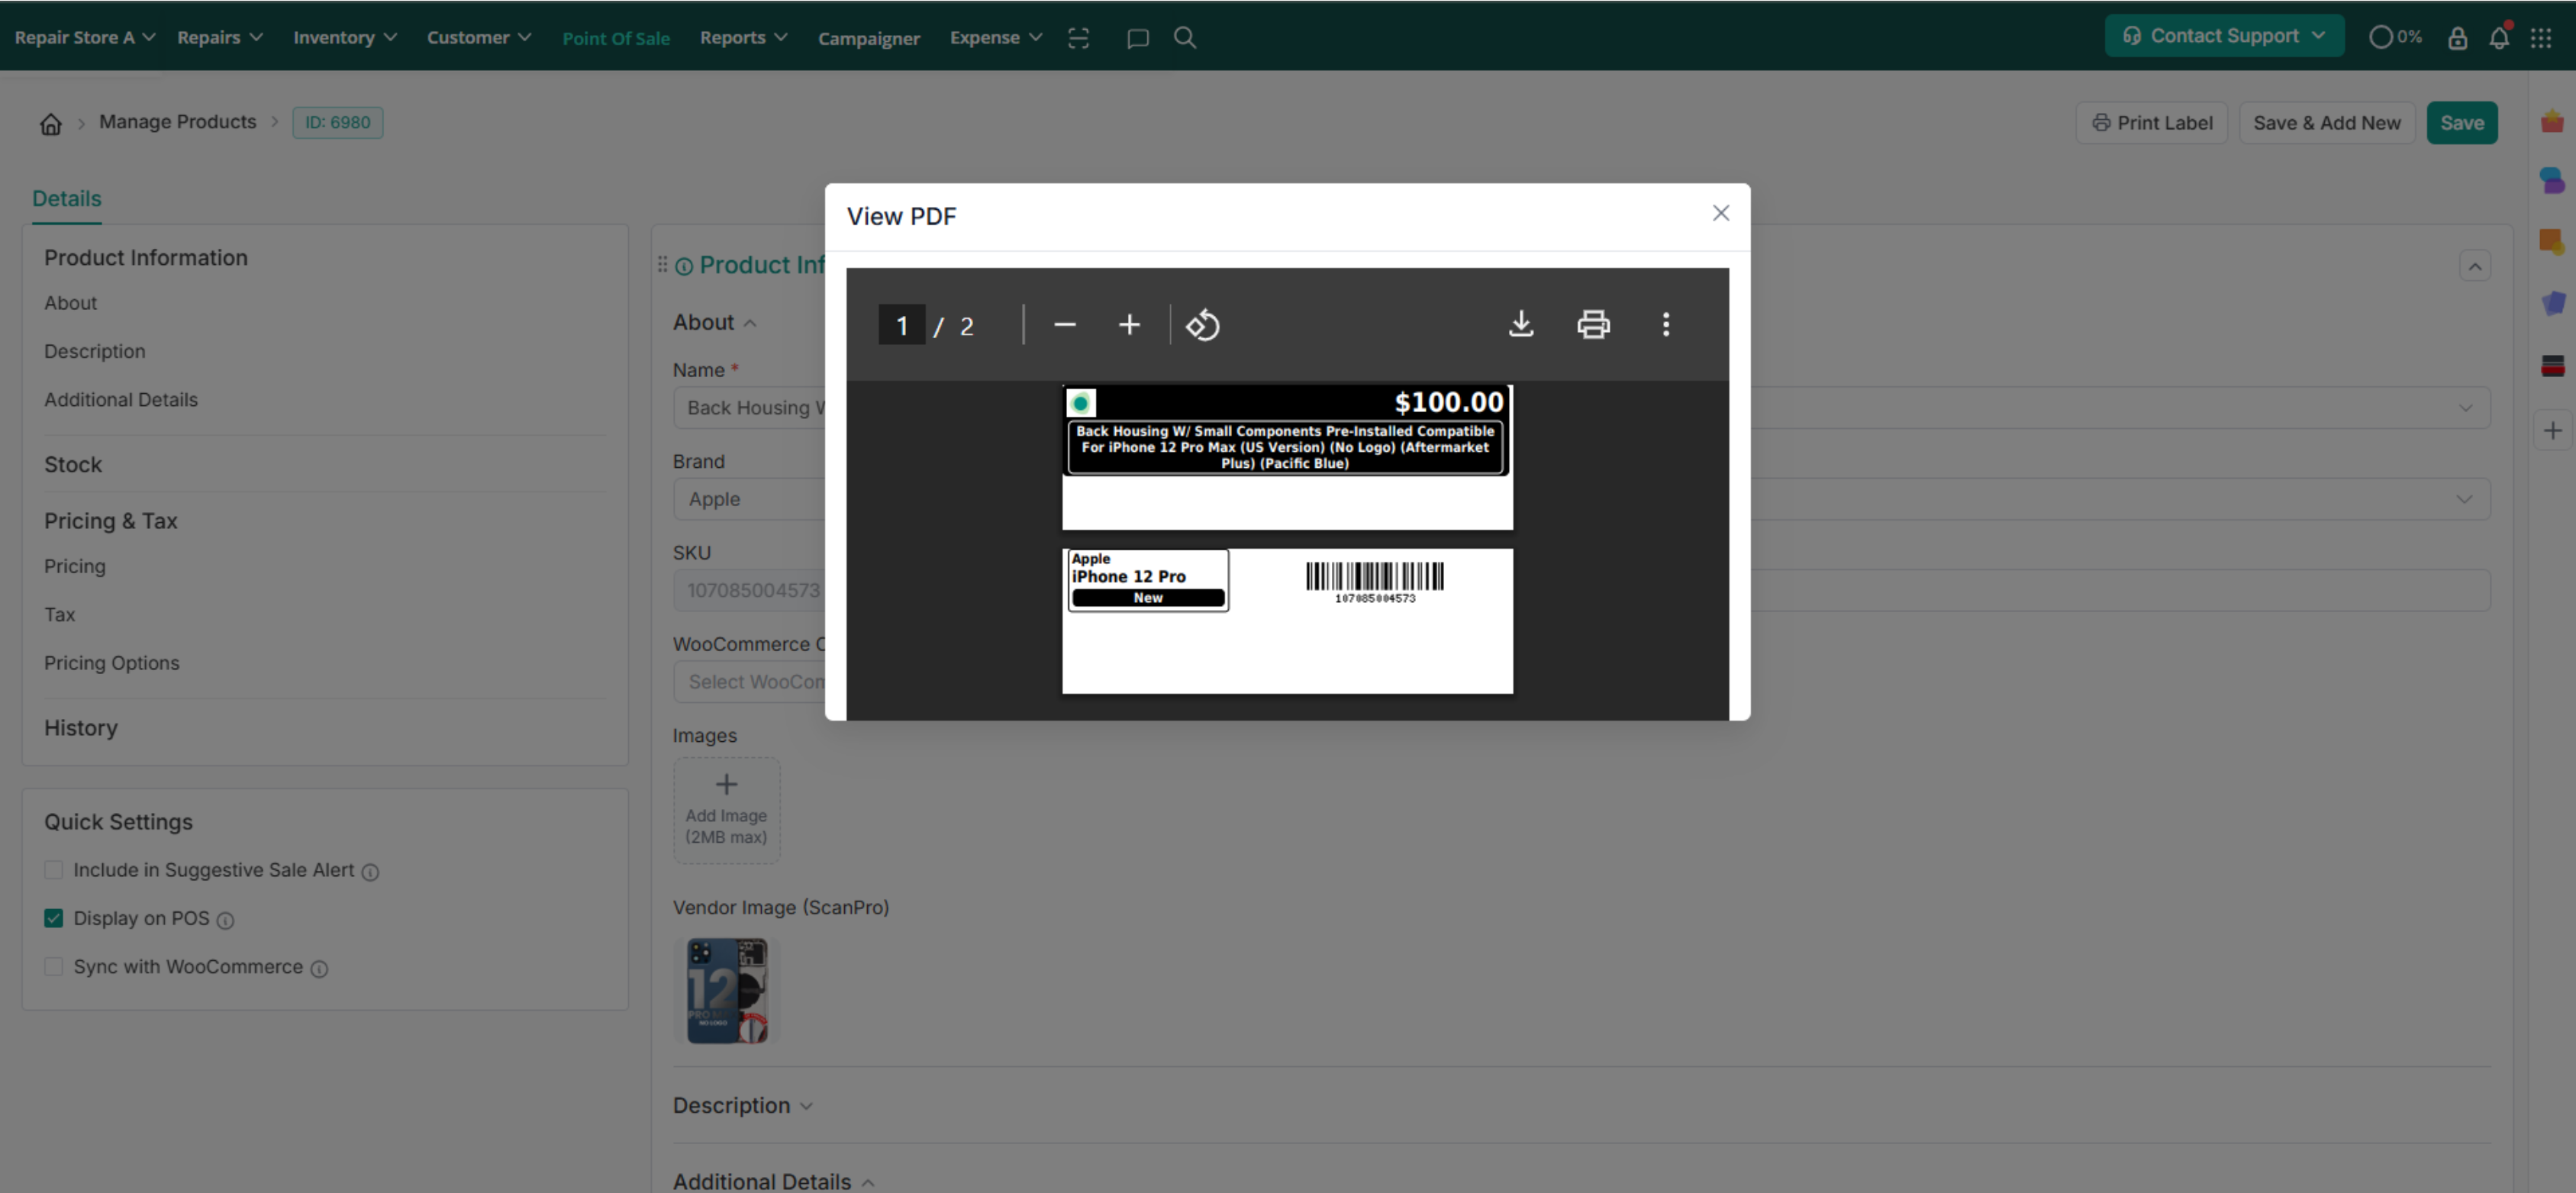Open the chat messages icon

(1137, 38)
